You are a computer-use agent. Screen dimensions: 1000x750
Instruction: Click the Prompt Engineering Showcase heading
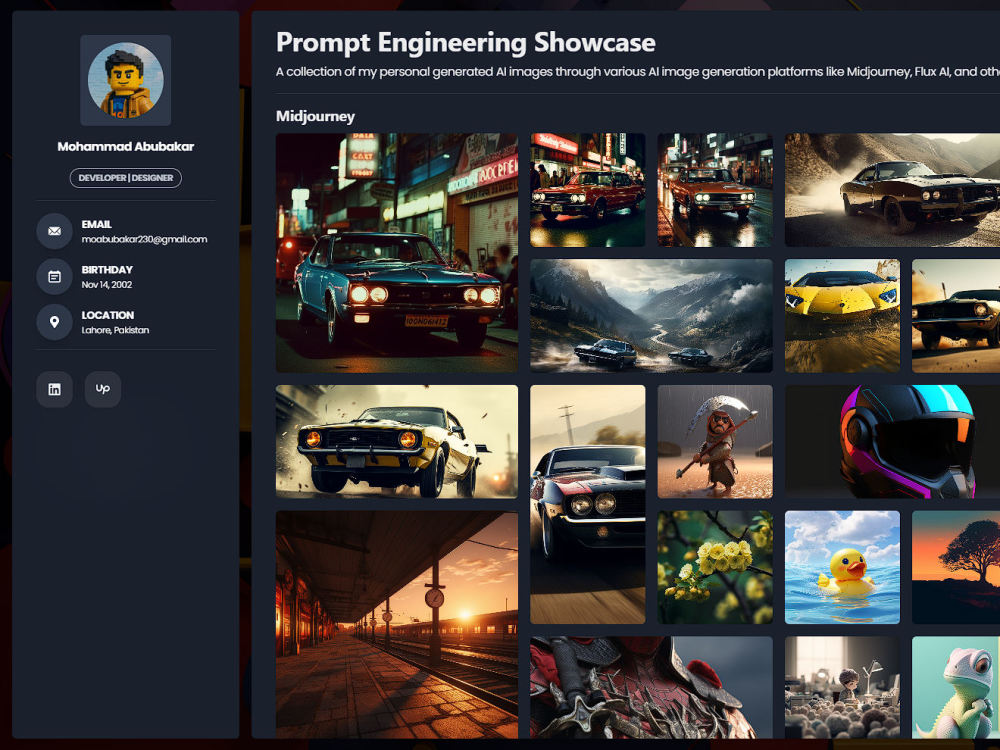466,43
